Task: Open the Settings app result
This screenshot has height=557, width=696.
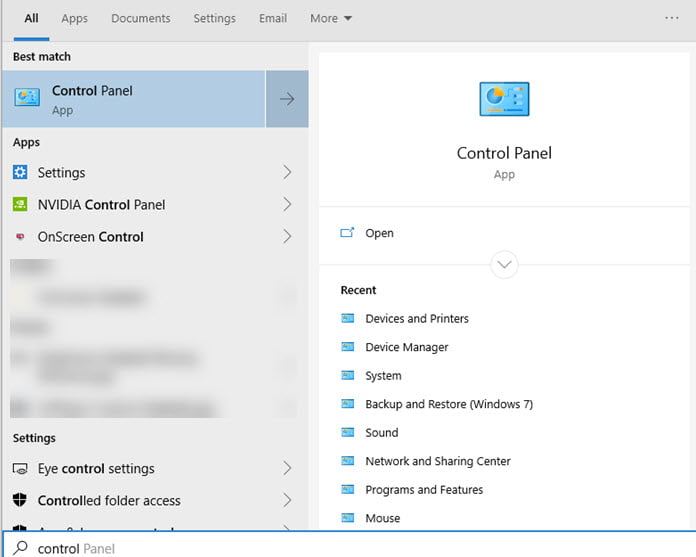Action: pos(153,172)
